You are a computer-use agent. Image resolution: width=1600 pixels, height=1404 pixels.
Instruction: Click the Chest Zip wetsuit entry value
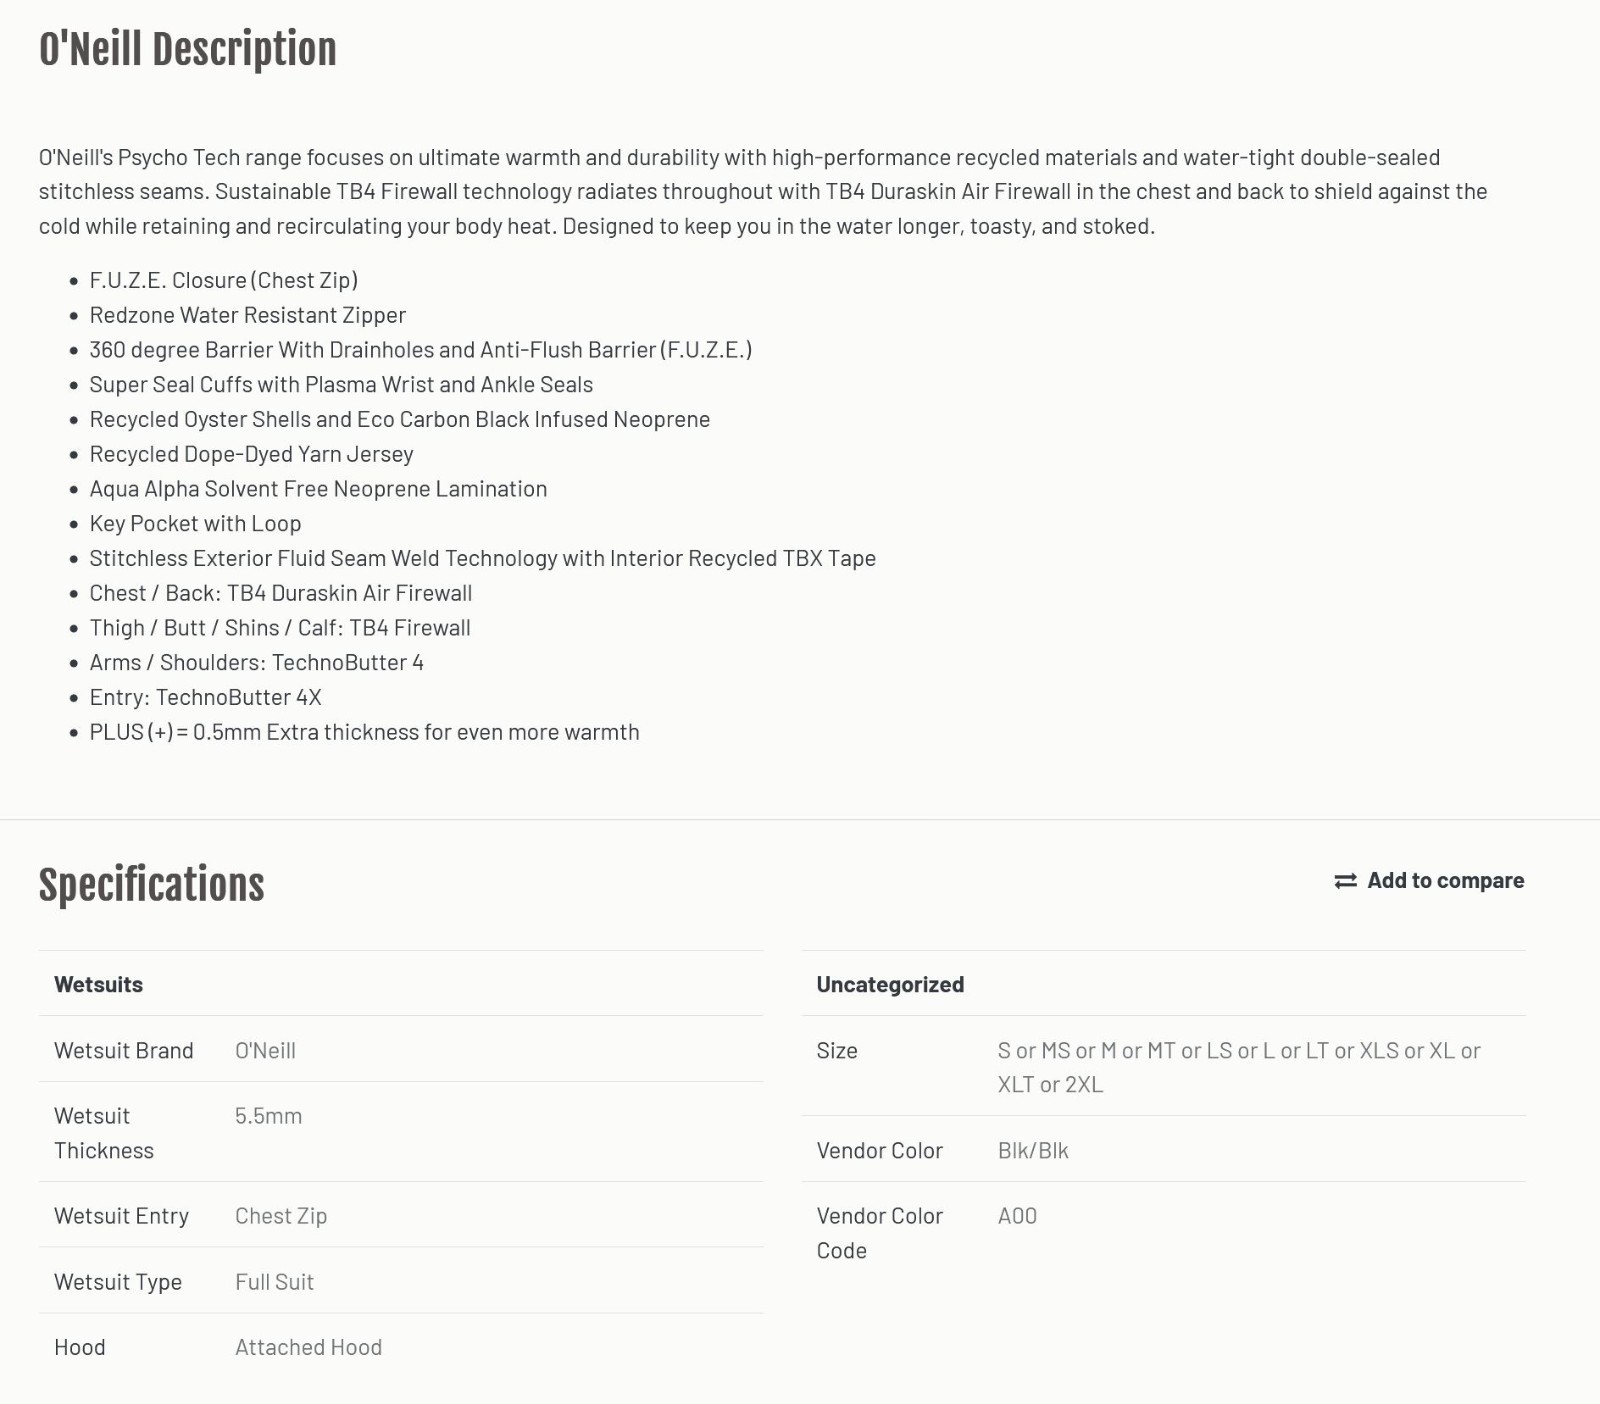click(x=281, y=1216)
